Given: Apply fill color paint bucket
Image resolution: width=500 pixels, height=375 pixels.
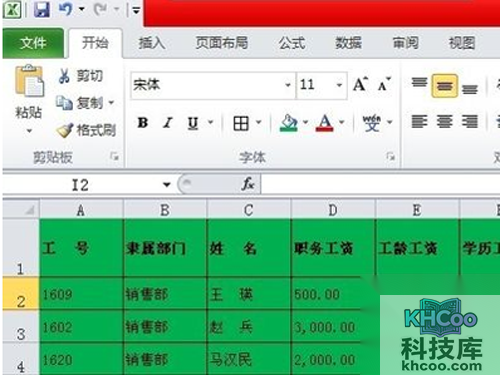Looking at the screenshot, I should pos(289,123).
